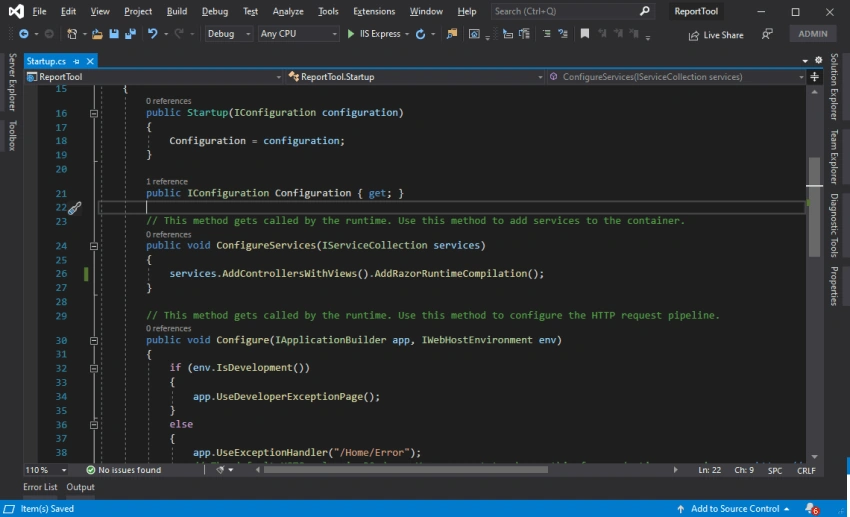Click the screwdriver quick actions icon
Viewport: 850px width, 517px height.
75,208
